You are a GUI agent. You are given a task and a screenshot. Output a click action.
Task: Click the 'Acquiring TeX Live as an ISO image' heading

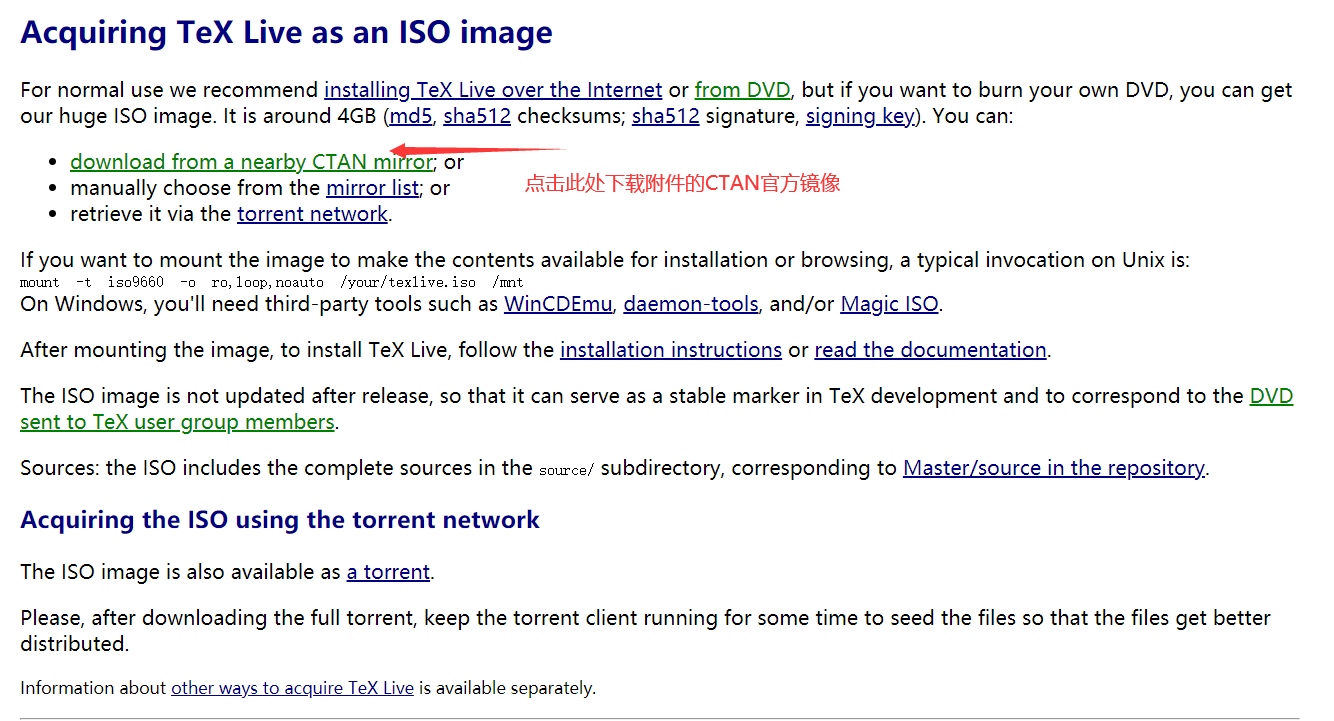click(286, 32)
